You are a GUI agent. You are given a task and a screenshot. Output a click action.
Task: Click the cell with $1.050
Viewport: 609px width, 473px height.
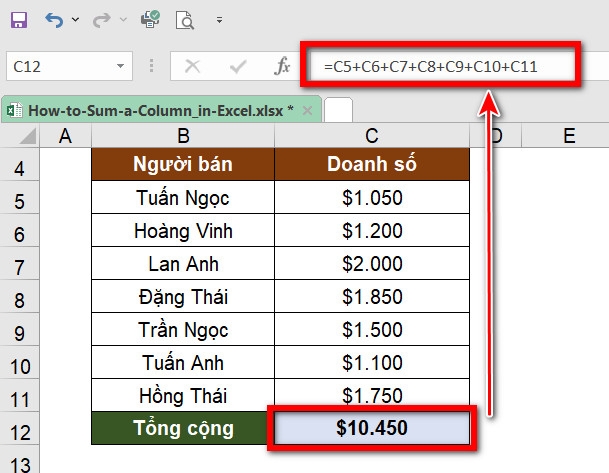(x=372, y=197)
